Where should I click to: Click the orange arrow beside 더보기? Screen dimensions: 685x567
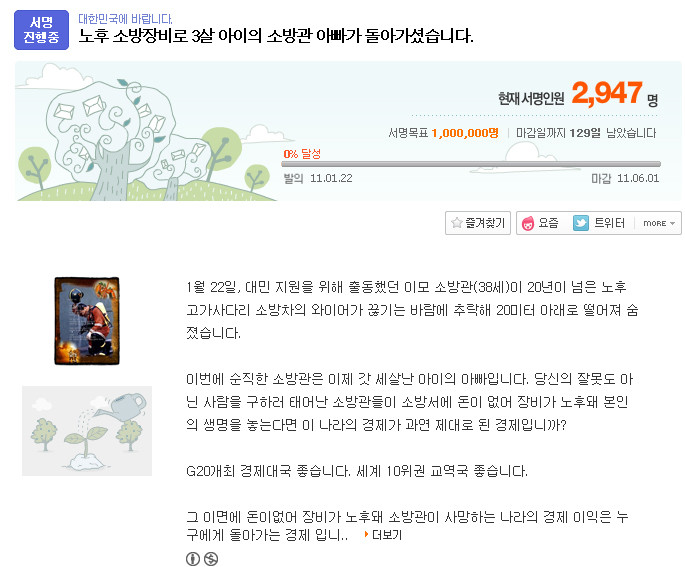(366, 534)
